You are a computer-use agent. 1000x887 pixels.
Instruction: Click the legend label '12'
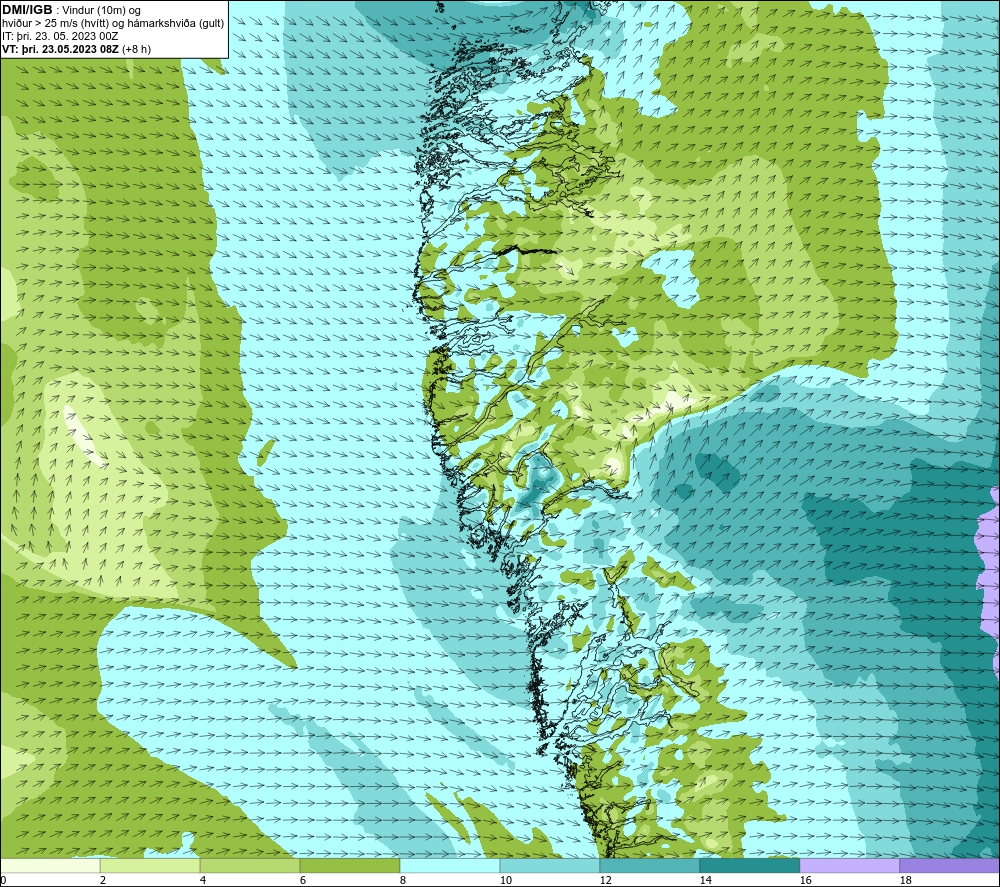click(x=605, y=881)
